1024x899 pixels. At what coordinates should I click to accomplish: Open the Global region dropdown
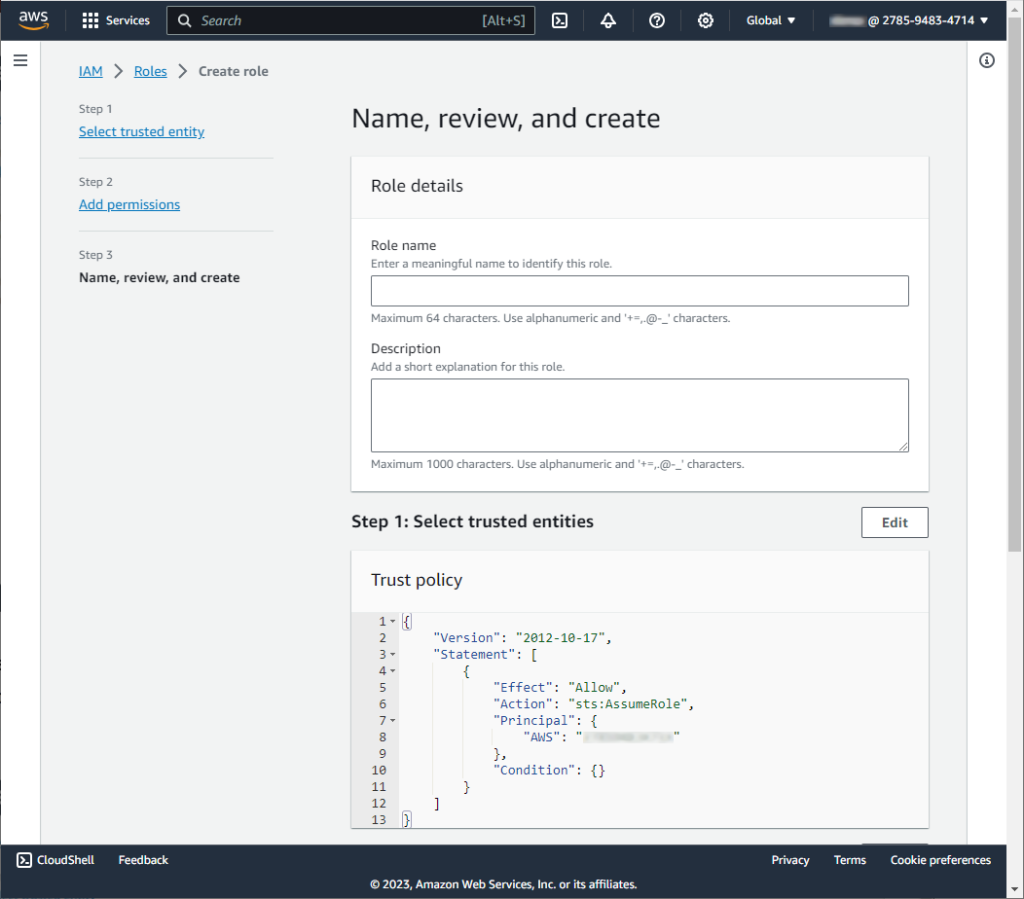click(771, 20)
